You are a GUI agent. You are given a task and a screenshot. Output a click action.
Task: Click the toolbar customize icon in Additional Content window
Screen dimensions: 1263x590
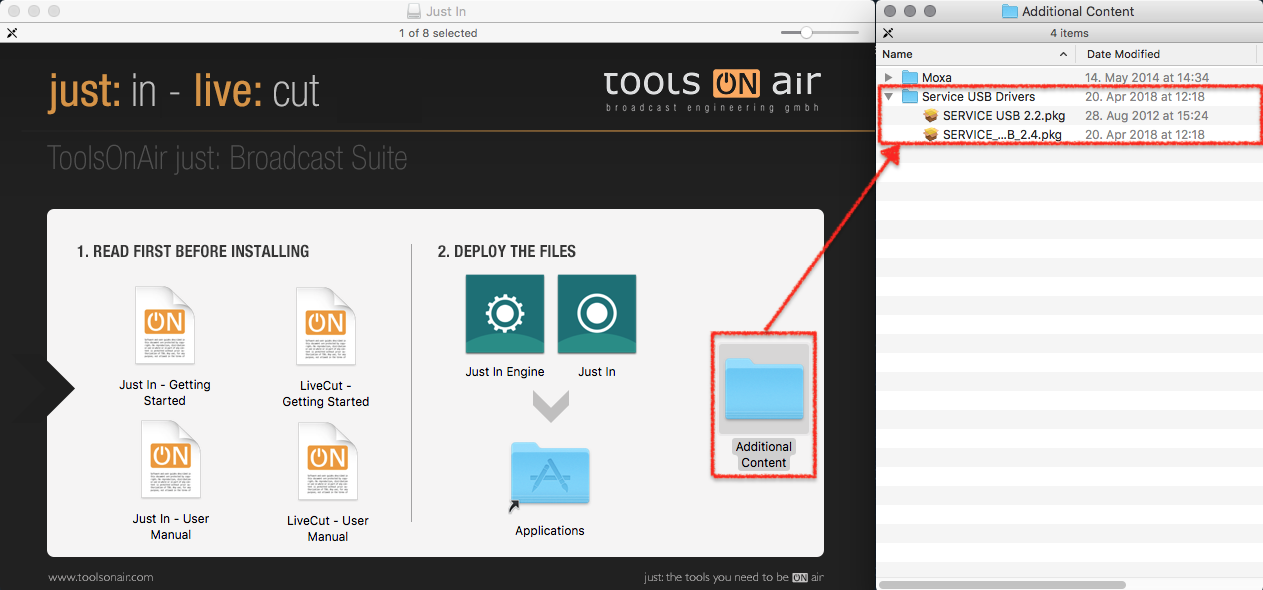pos(887,33)
